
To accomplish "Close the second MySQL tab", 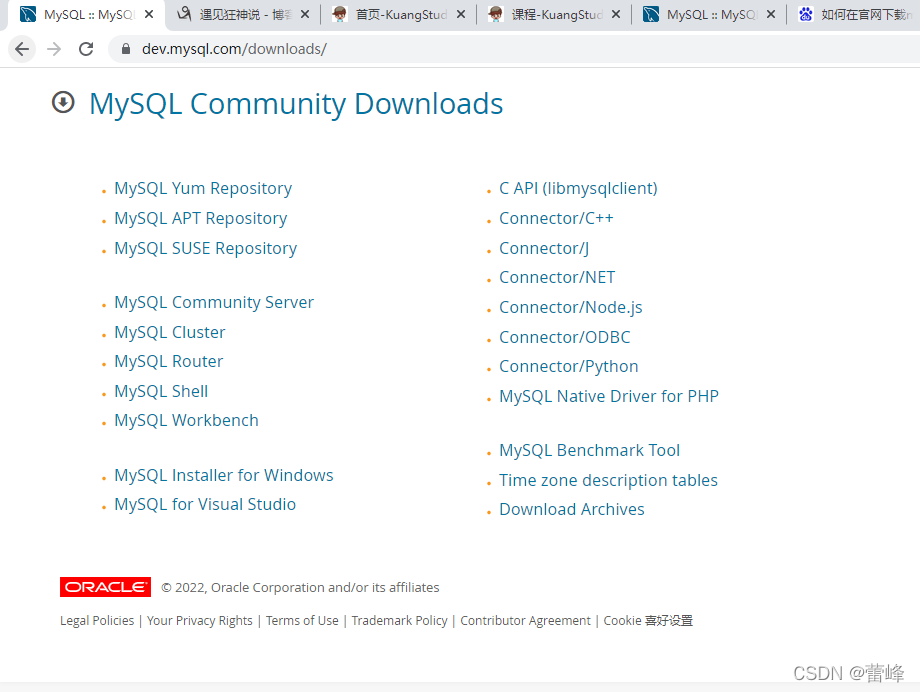I will [772, 14].
